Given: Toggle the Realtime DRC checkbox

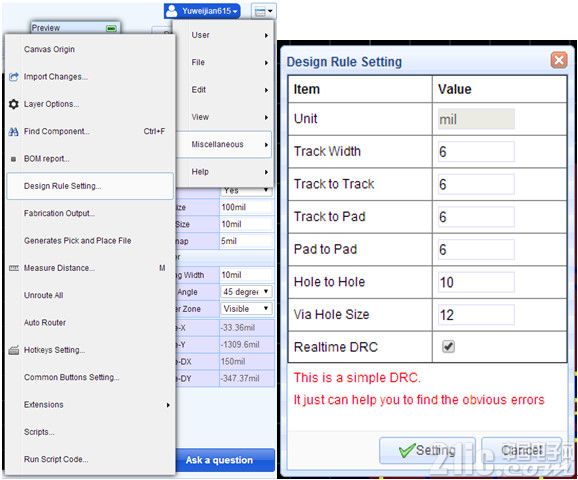Looking at the screenshot, I should coord(448,347).
